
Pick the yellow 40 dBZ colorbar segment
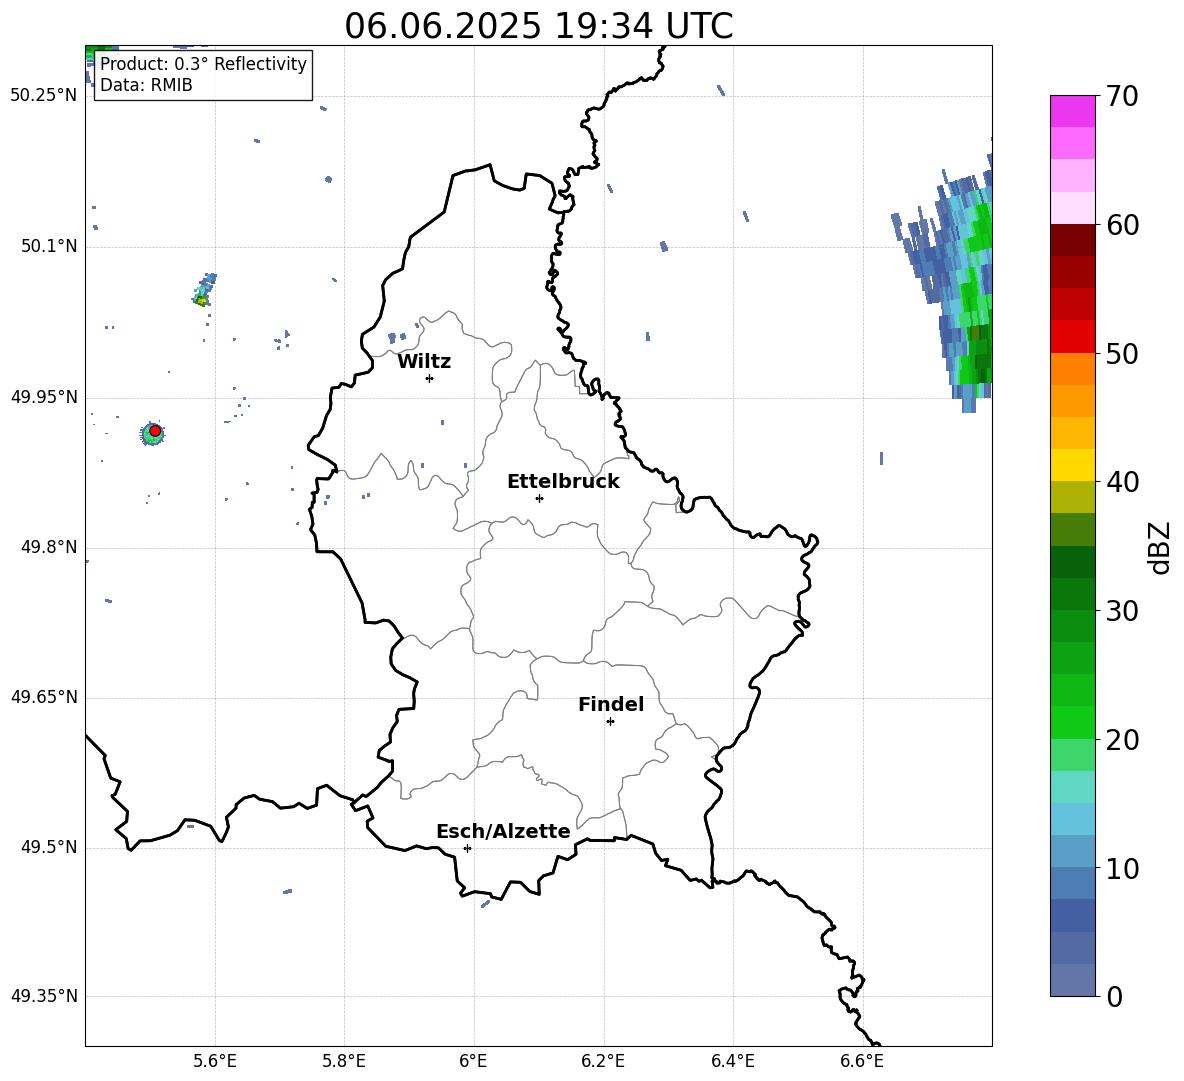(x=1072, y=465)
